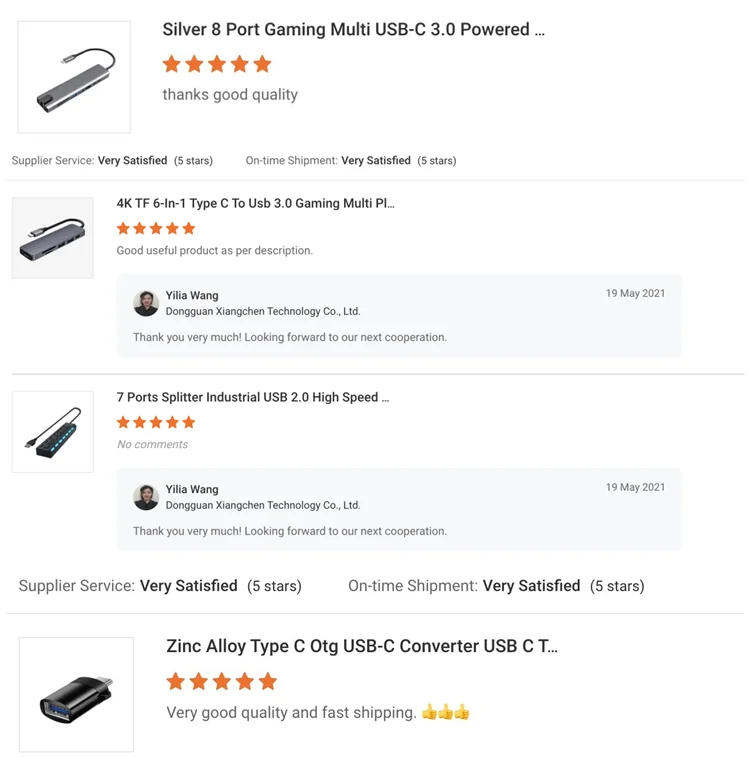Click the "thanks good quality" review text
This screenshot has height=758, width=750.
(x=230, y=95)
